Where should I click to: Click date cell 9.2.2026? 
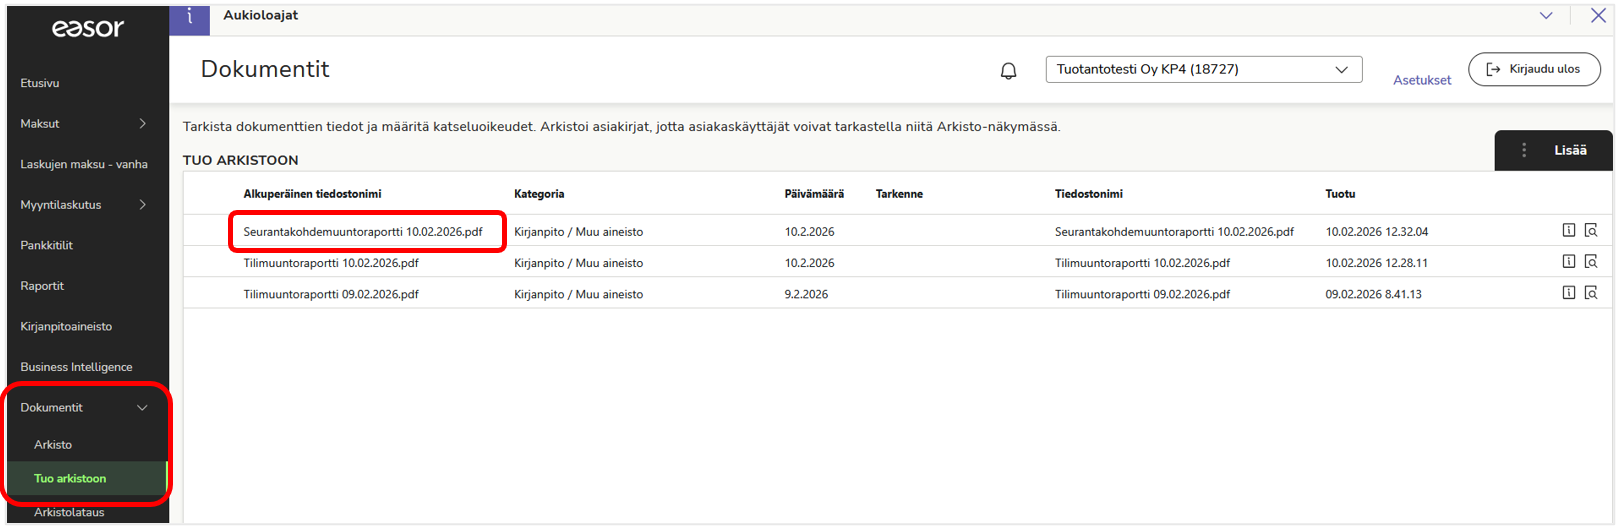coord(806,294)
